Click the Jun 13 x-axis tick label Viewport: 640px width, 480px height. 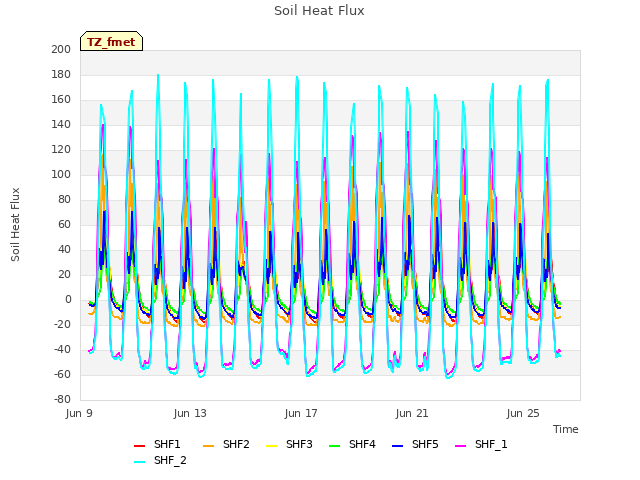click(x=190, y=413)
